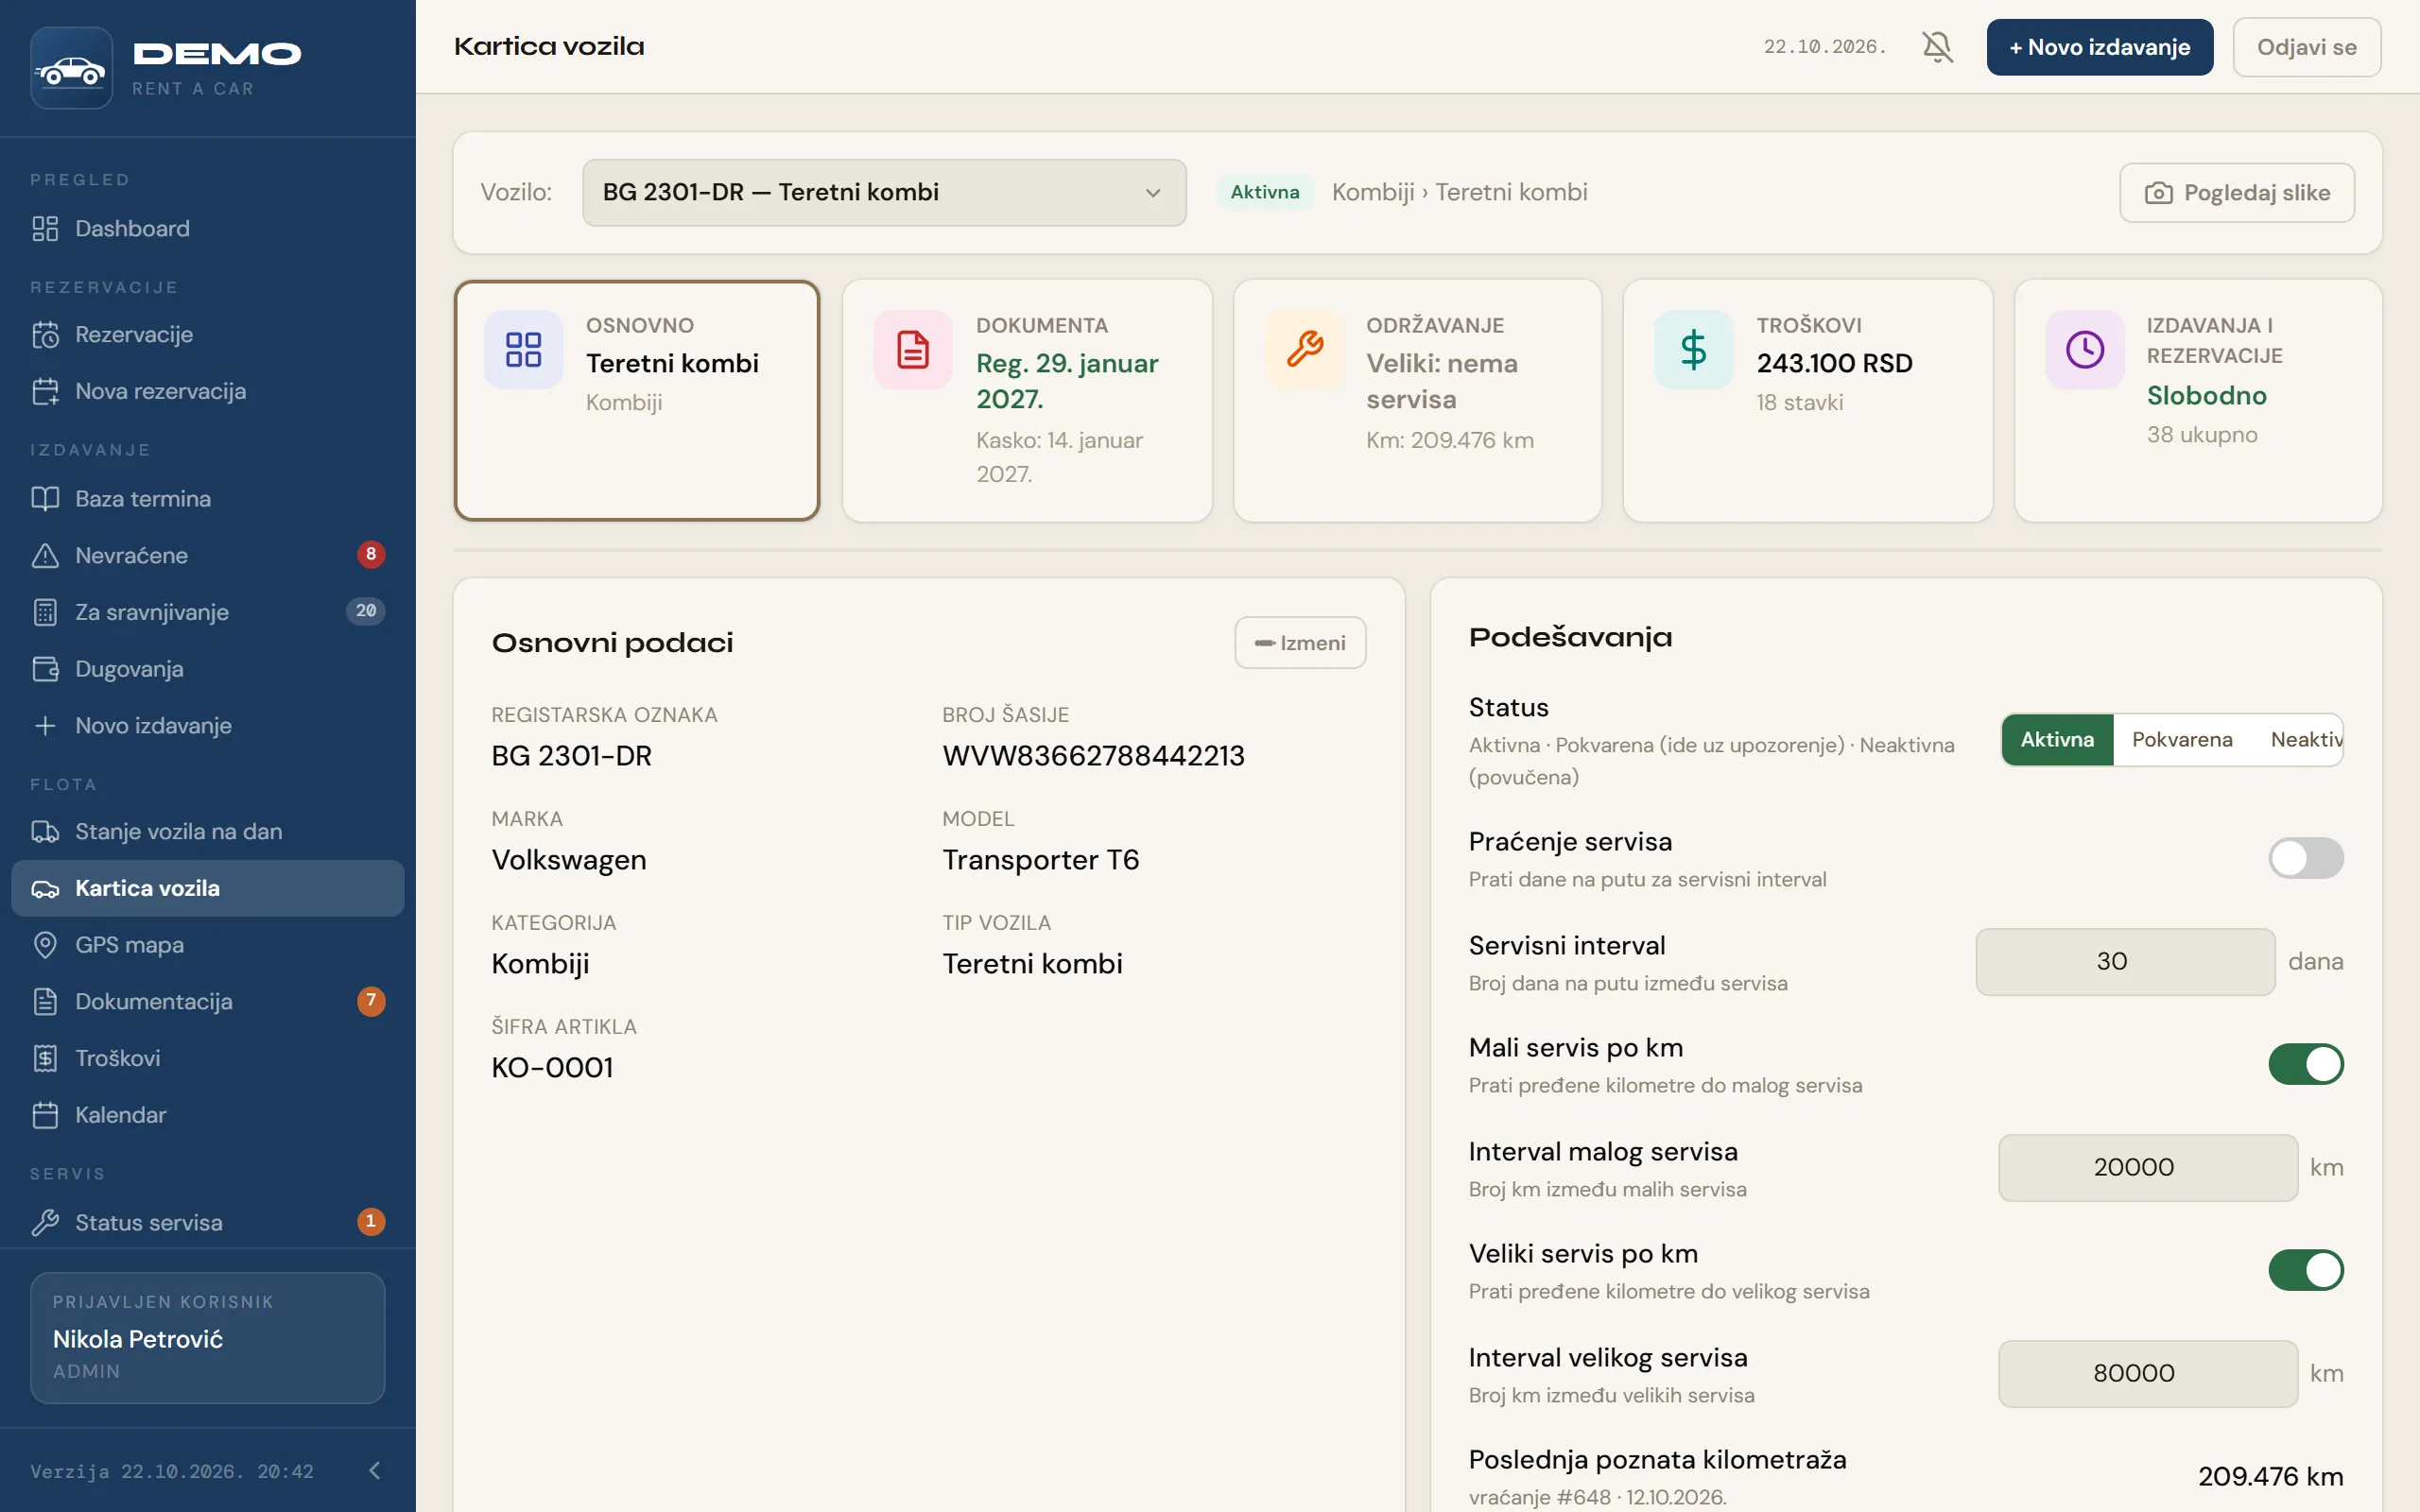This screenshot has width=2420, height=1512.
Task: Disable the Veliki servis po km switch
Action: coord(2305,1270)
